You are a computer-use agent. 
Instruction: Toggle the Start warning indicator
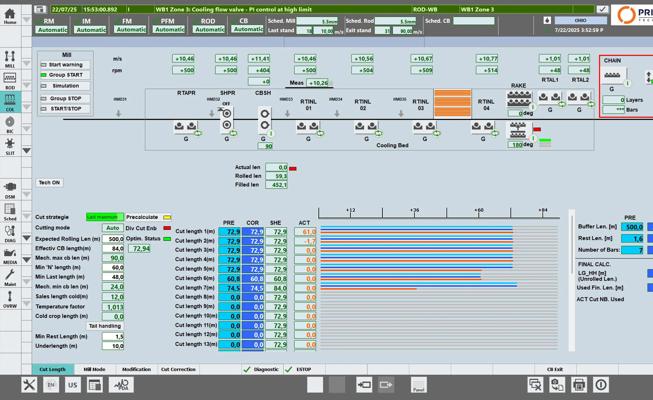(43, 65)
